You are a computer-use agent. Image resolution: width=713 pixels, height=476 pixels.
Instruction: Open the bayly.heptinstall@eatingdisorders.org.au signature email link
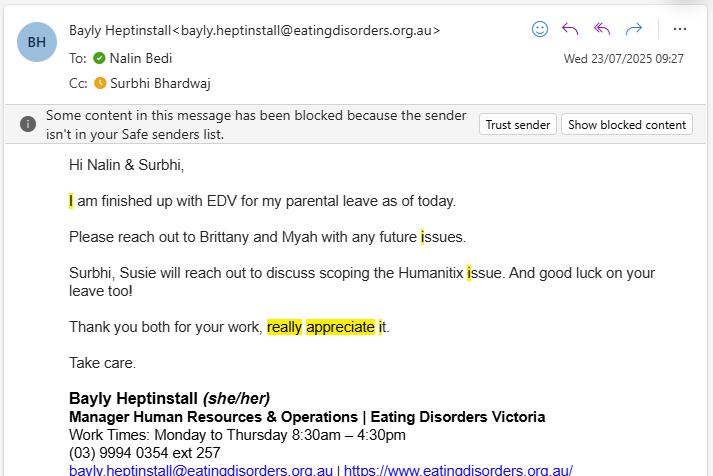[x=201, y=470]
